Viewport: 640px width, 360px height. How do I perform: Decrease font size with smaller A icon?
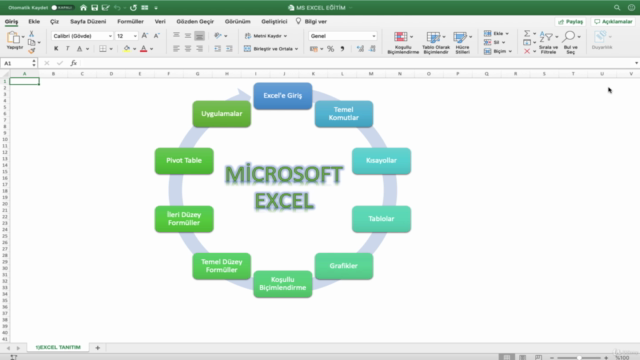click(x=157, y=36)
